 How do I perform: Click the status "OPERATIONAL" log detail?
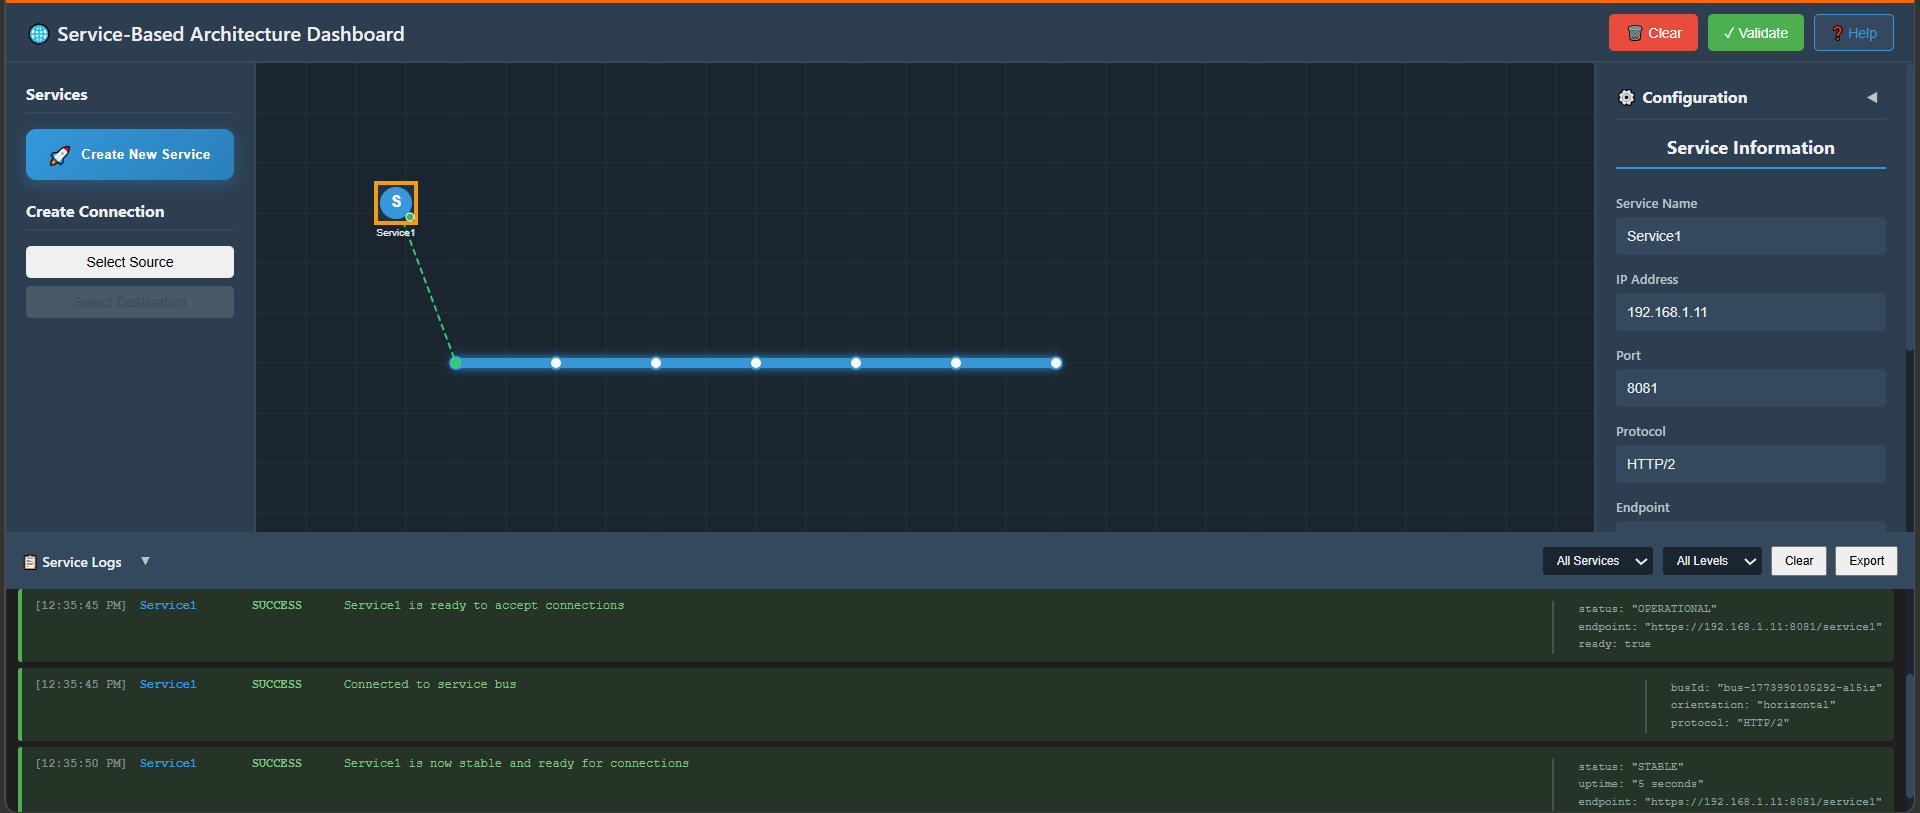click(1647, 608)
